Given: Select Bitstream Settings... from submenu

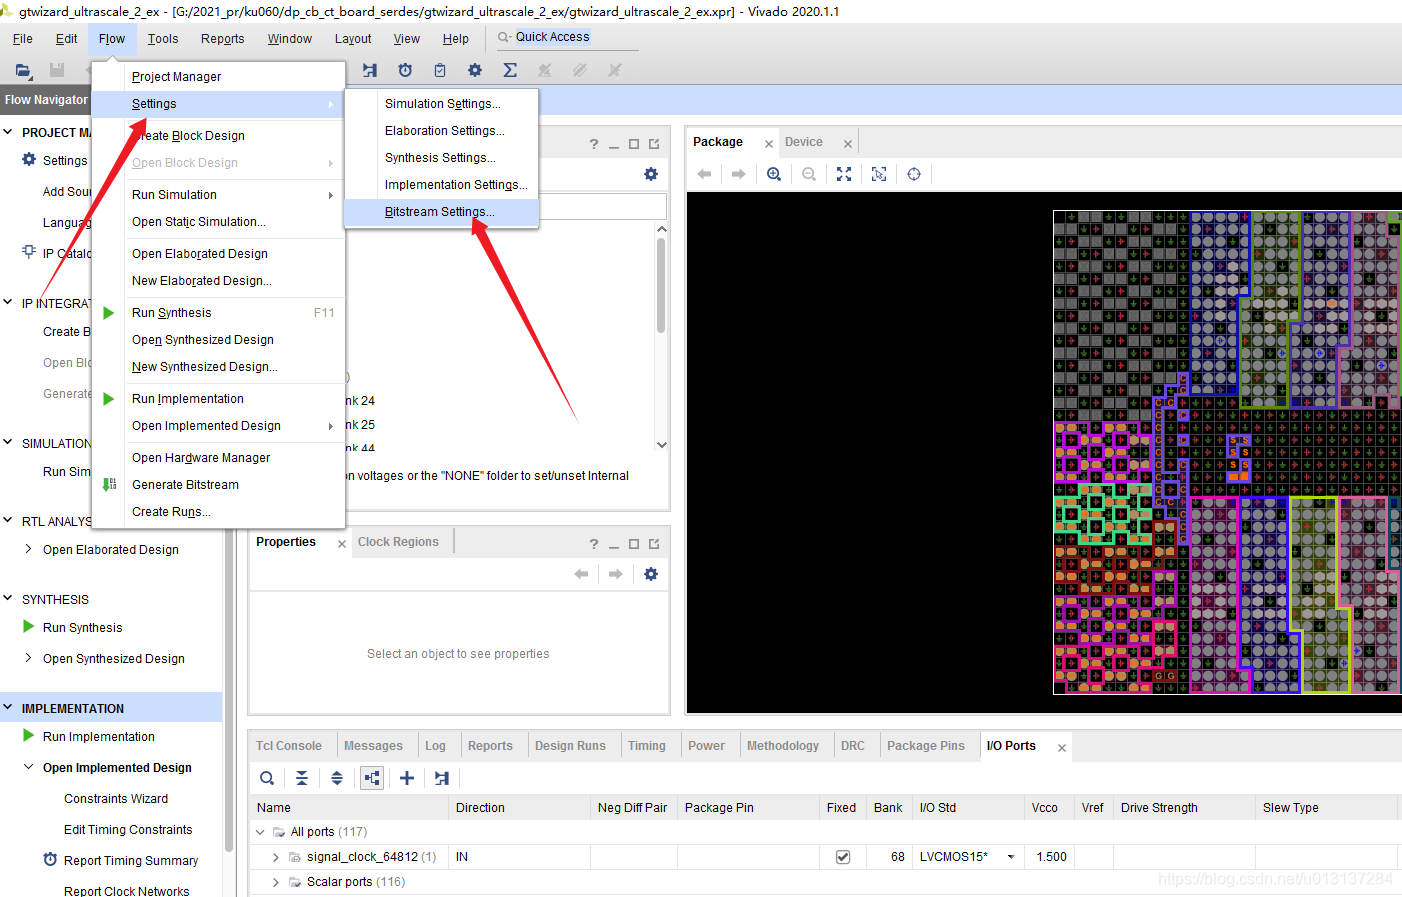Looking at the screenshot, I should [x=441, y=212].
